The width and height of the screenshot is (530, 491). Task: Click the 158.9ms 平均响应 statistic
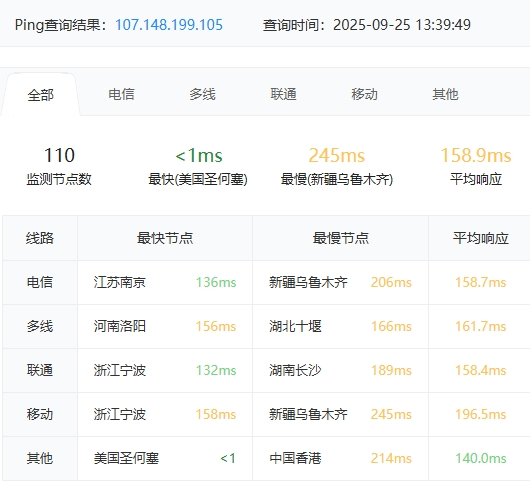pyautogui.click(x=476, y=166)
